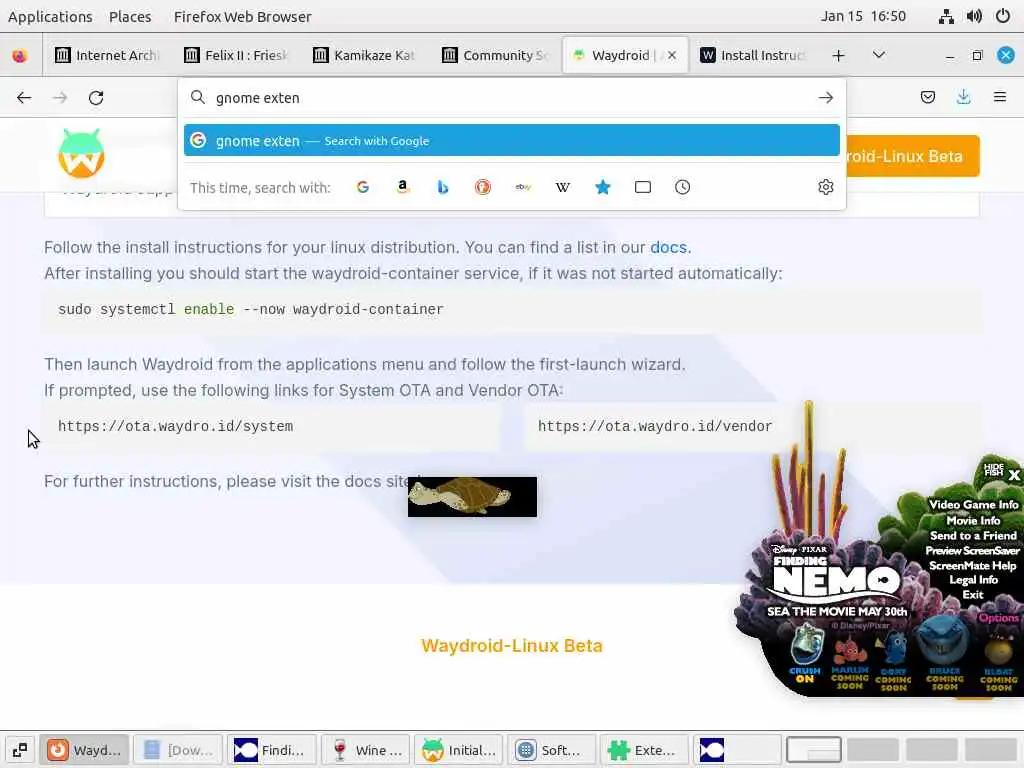Submit the URL bar search arrow
1024x768 pixels.
coord(825,97)
